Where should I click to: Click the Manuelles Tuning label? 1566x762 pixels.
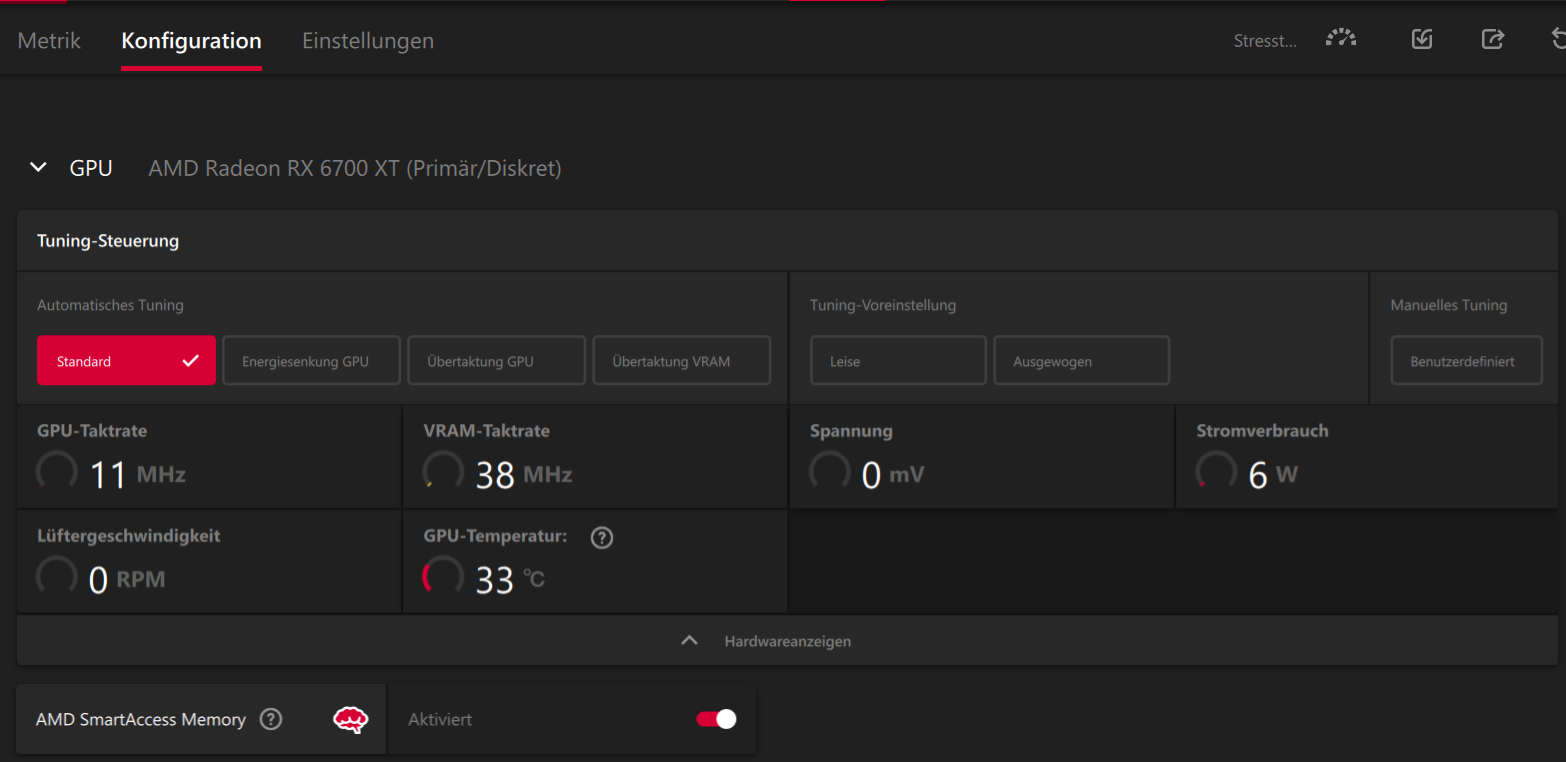[1449, 305]
